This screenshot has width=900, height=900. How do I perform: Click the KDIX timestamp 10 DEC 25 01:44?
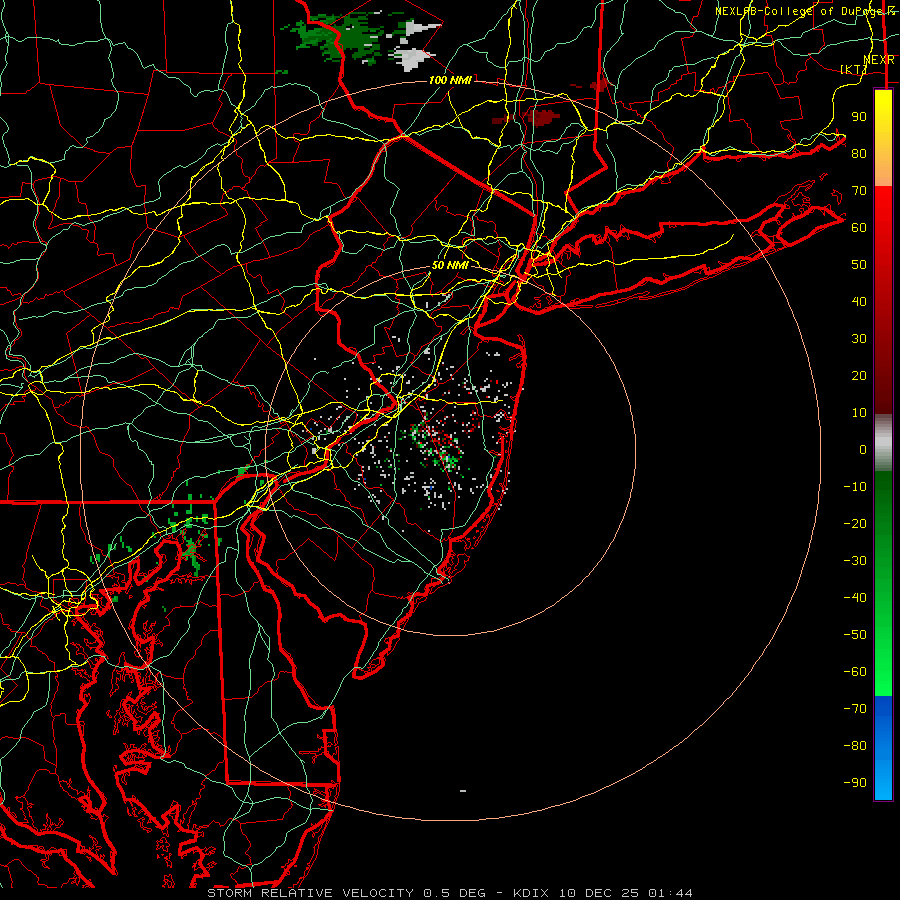coord(603,893)
